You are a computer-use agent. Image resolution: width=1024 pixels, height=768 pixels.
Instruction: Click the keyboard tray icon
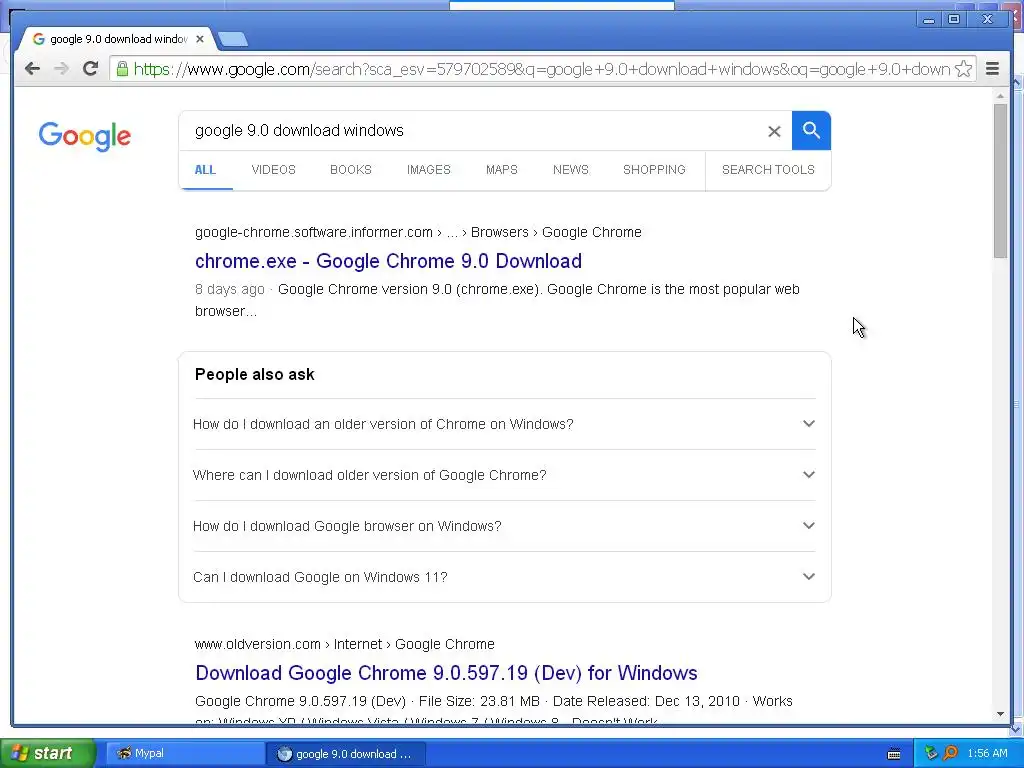coord(894,754)
